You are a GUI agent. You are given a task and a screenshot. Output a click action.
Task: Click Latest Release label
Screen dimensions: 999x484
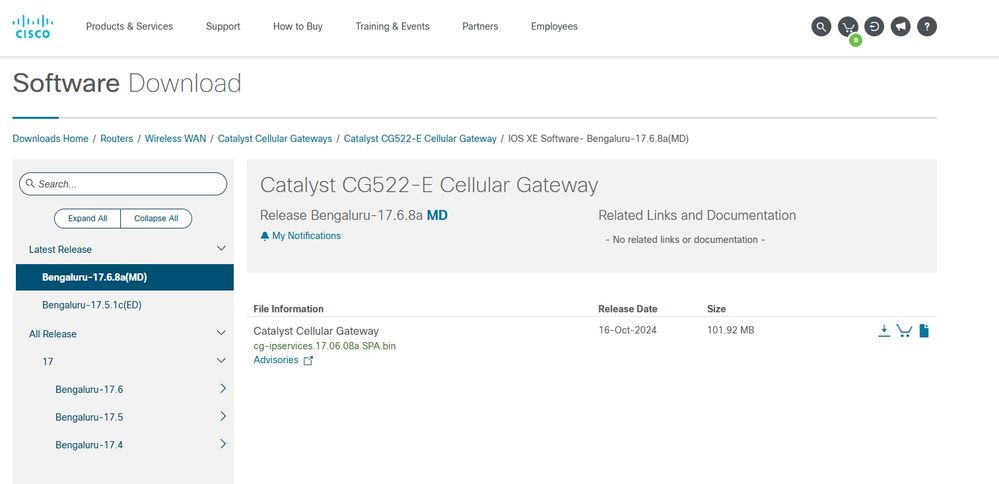(x=60, y=250)
